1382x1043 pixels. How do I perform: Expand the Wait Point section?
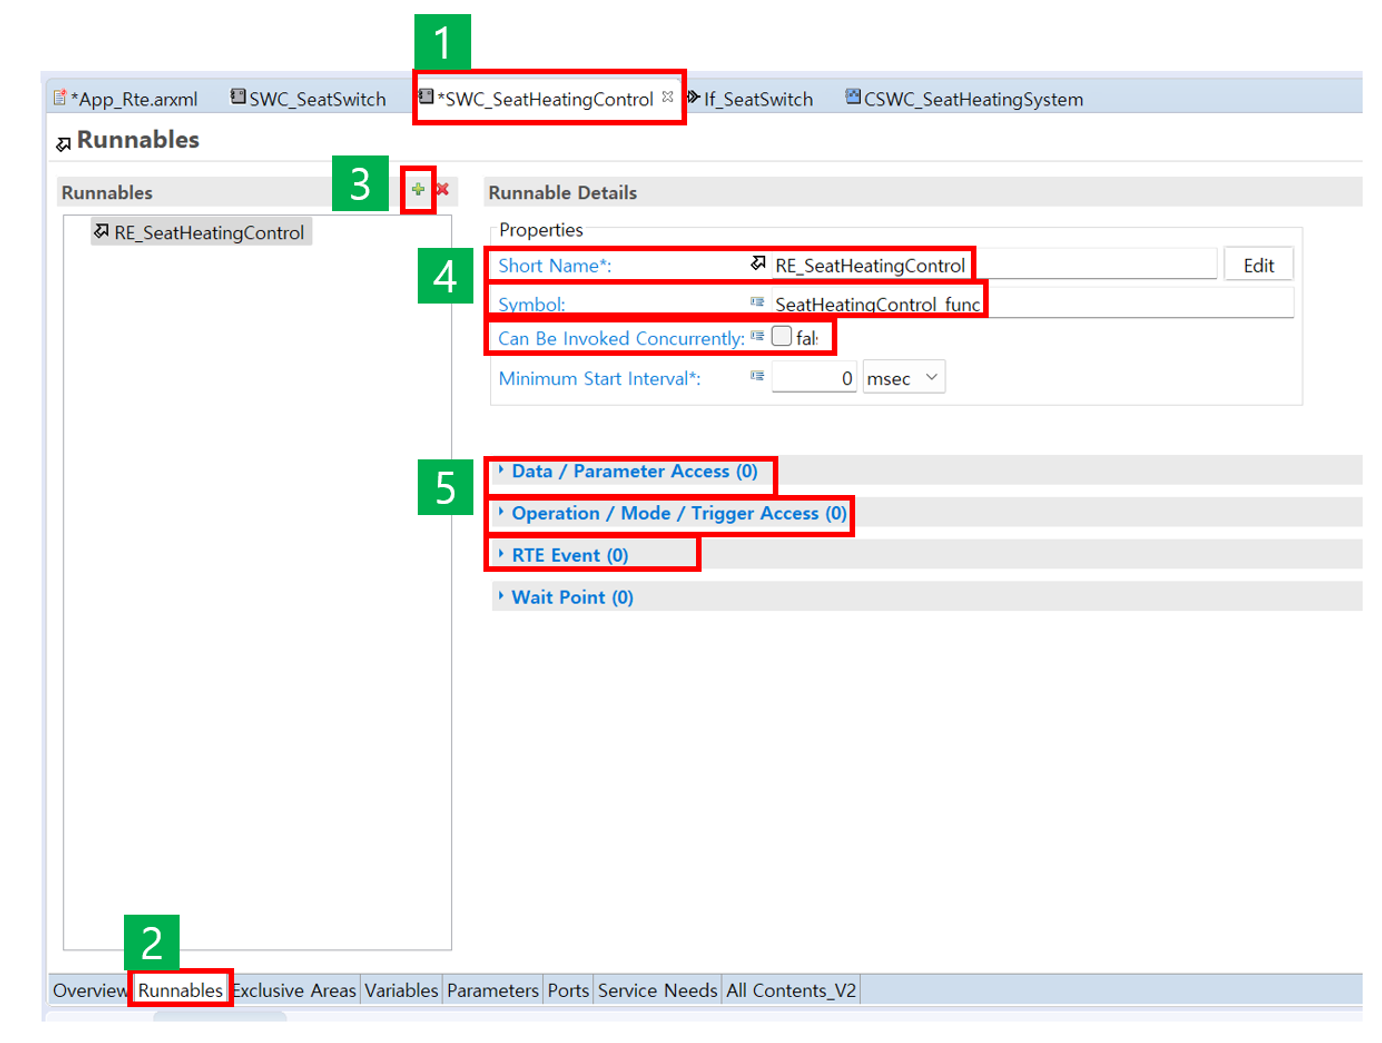(x=571, y=597)
